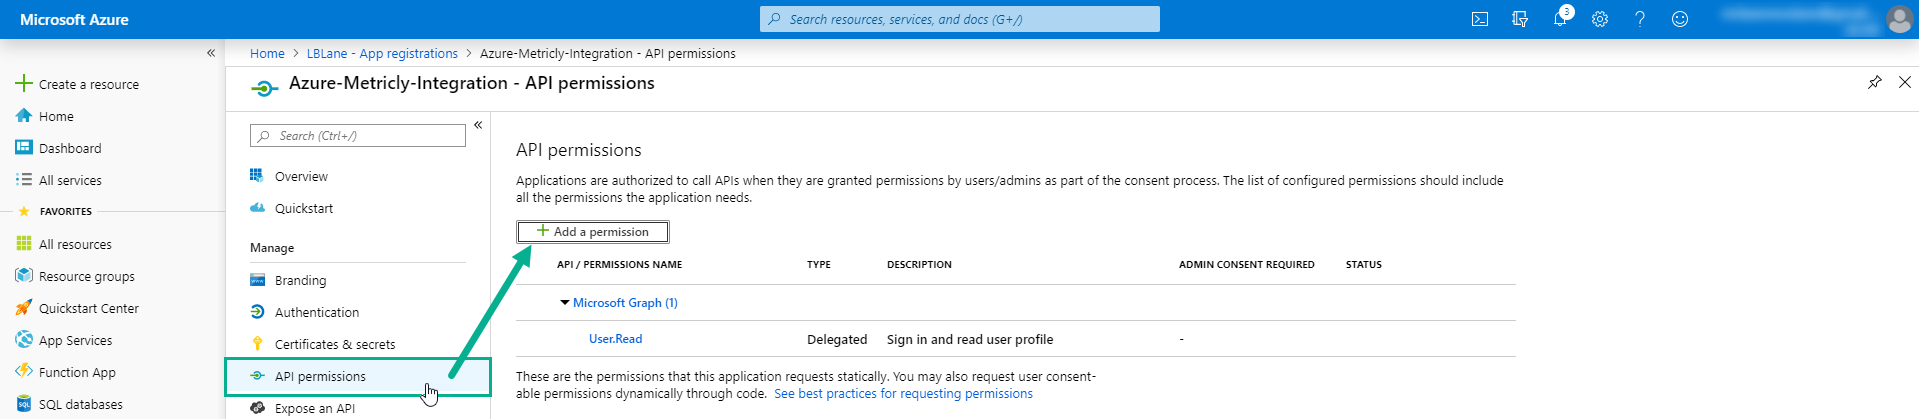Click the API / PERMISSIONS NAME column header
Image resolution: width=1919 pixels, height=419 pixels.
click(619, 265)
